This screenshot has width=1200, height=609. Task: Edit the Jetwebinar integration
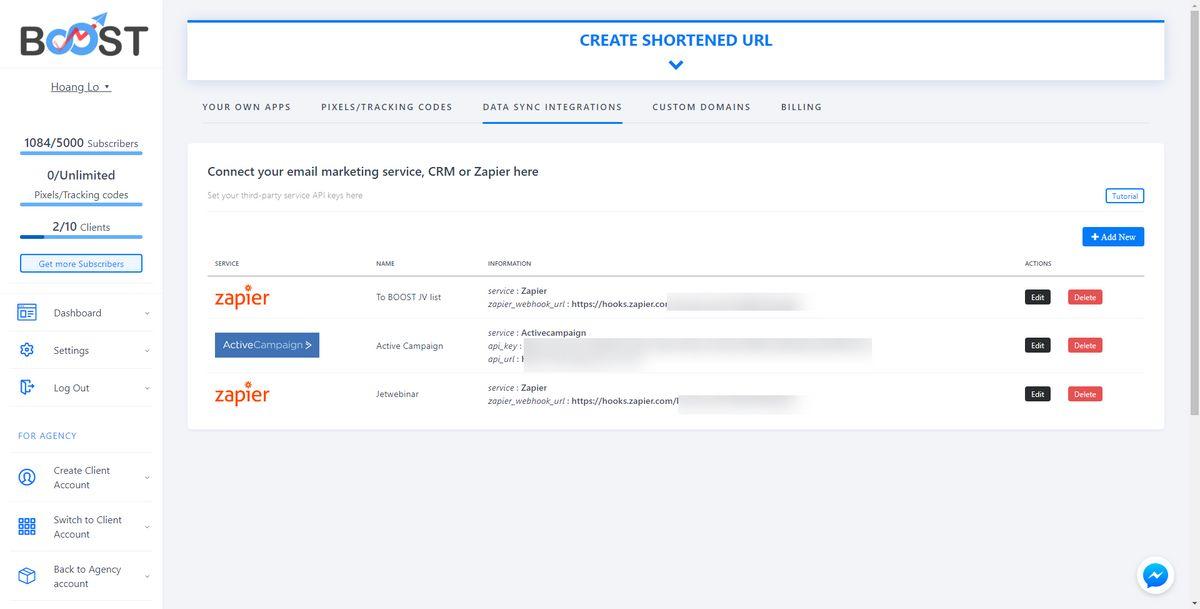click(1038, 394)
